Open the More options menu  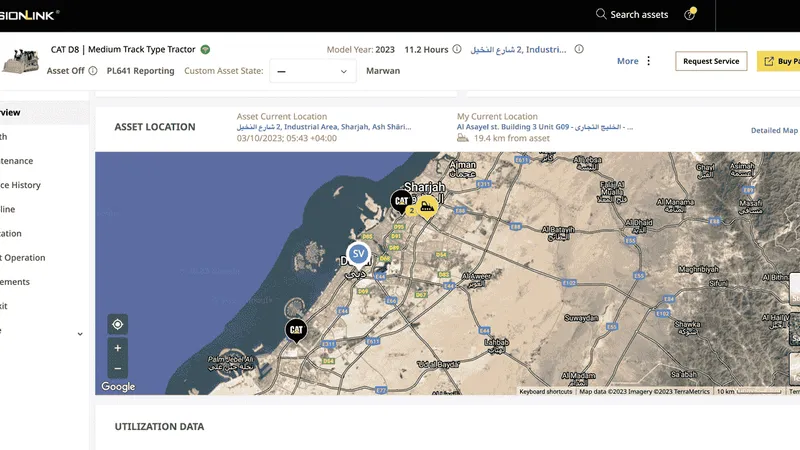(x=634, y=61)
